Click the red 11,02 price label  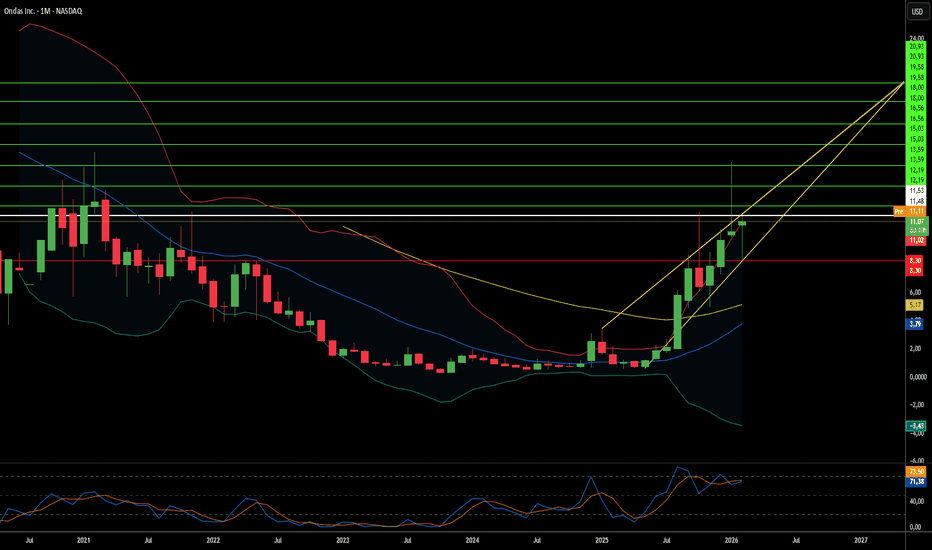[916, 240]
